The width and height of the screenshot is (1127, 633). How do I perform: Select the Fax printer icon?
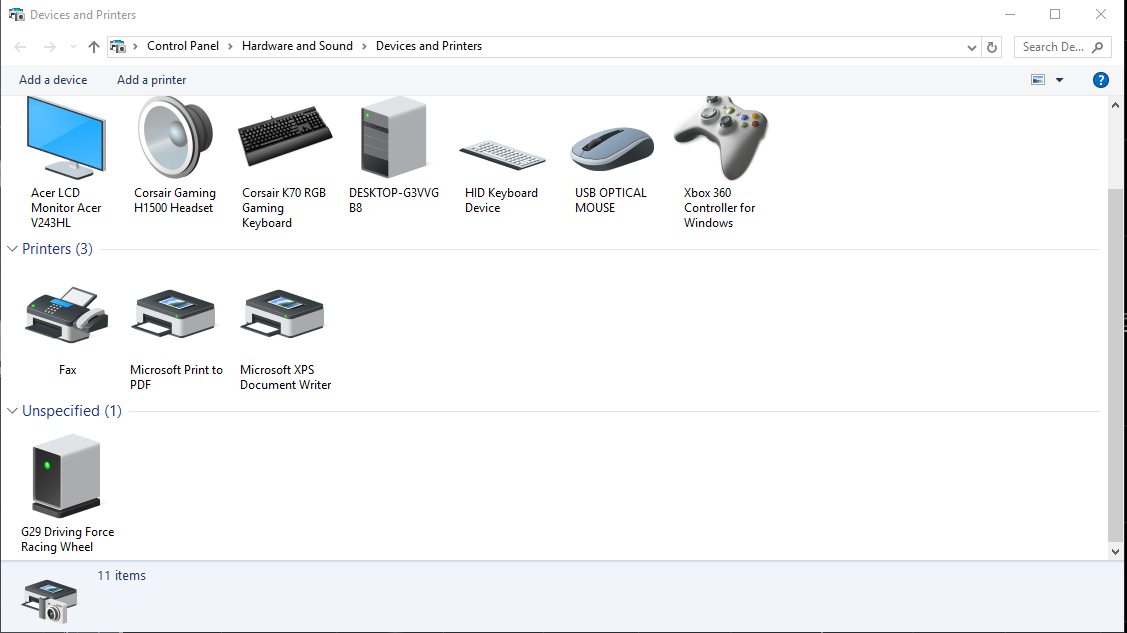(67, 315)
